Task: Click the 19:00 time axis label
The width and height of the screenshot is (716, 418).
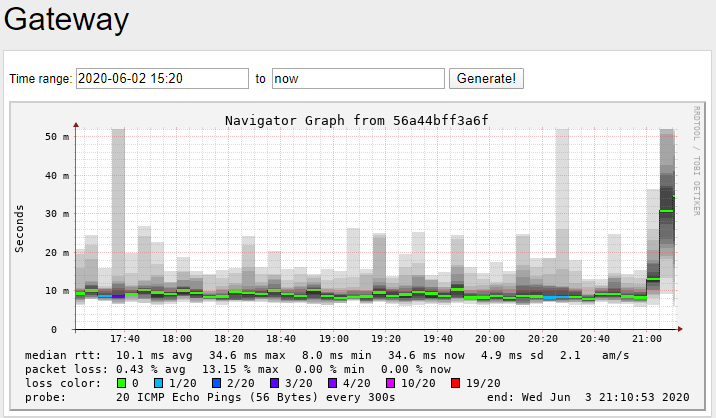Action: (334, 339)
